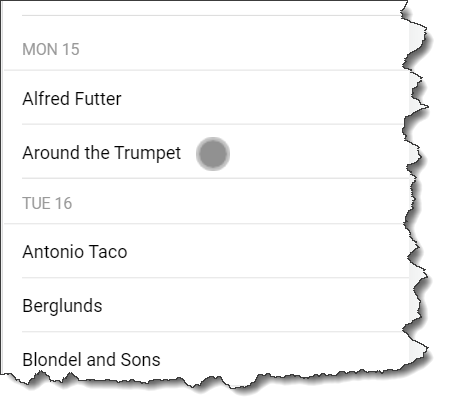Click the word Futter in Monday's list
449x413 pixels.
coord(98,98)
